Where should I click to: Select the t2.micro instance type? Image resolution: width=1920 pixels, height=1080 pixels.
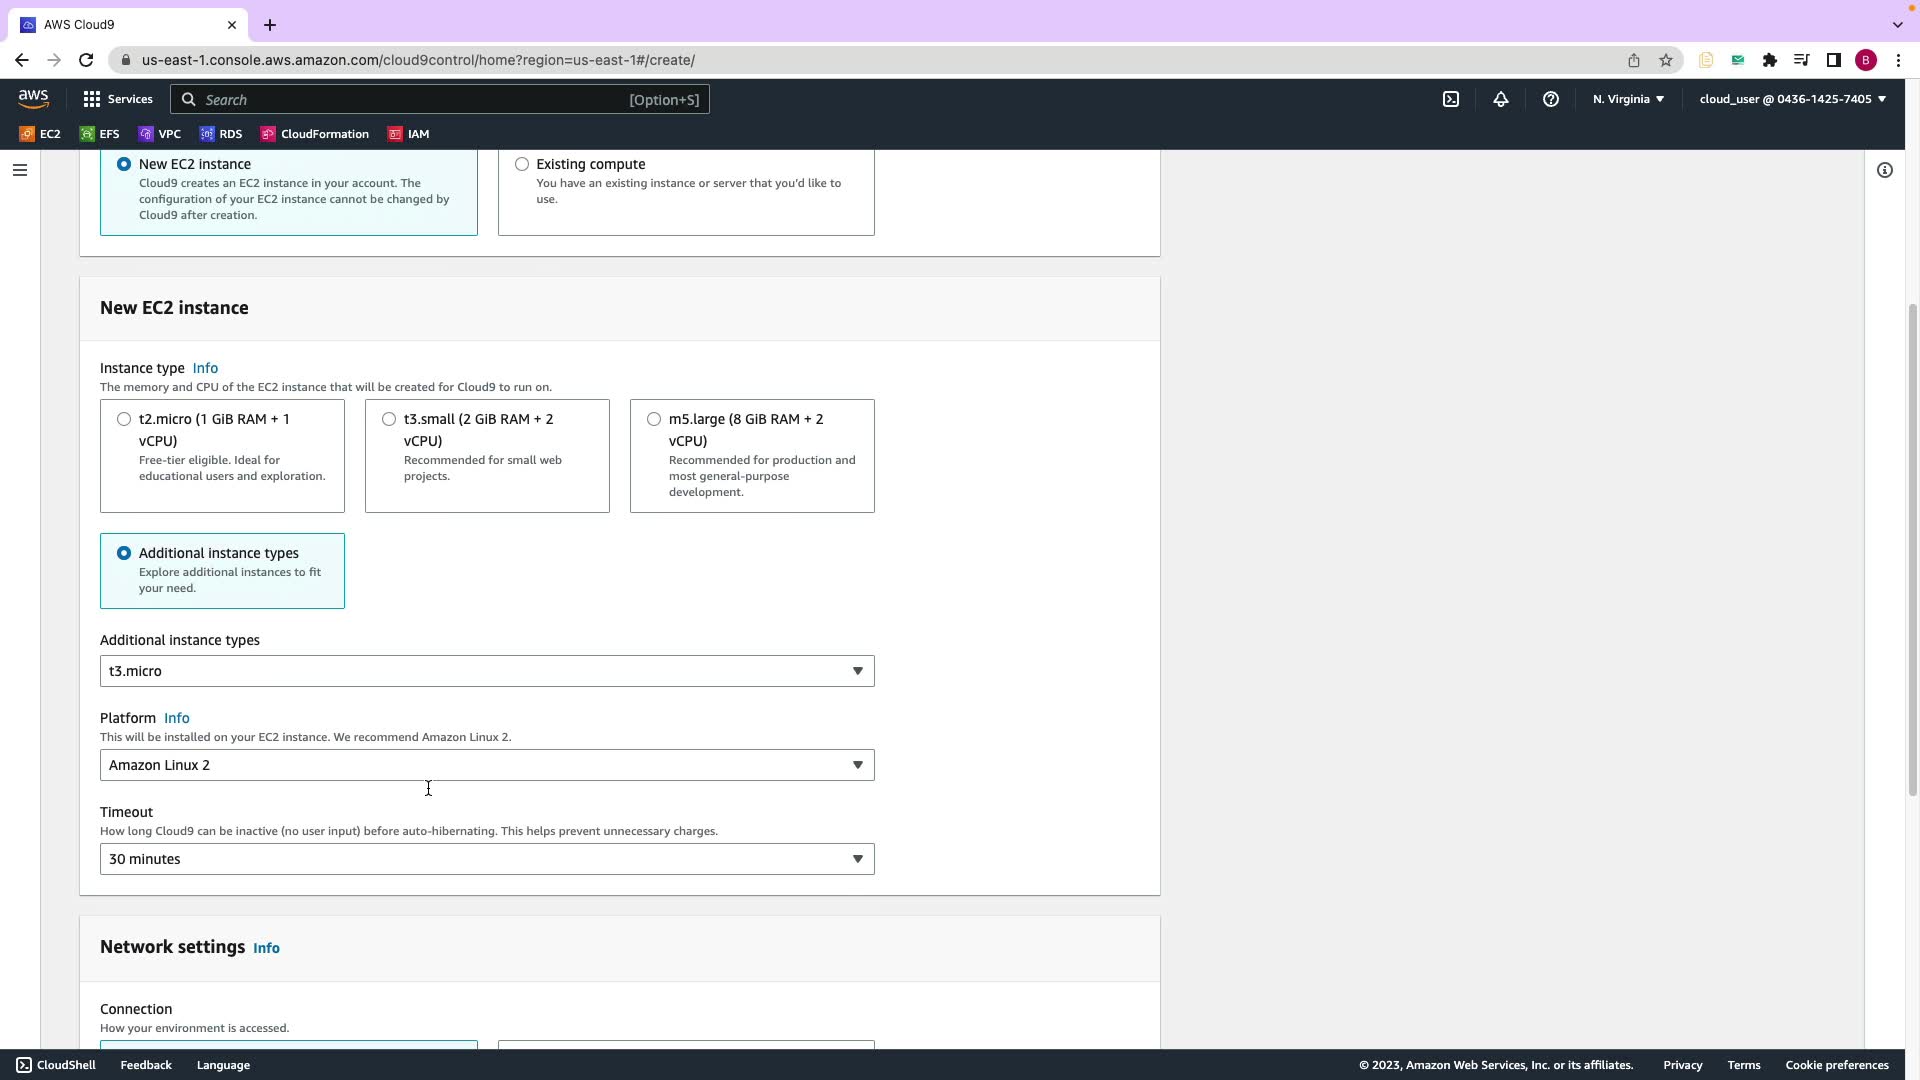tap(124, 419)
